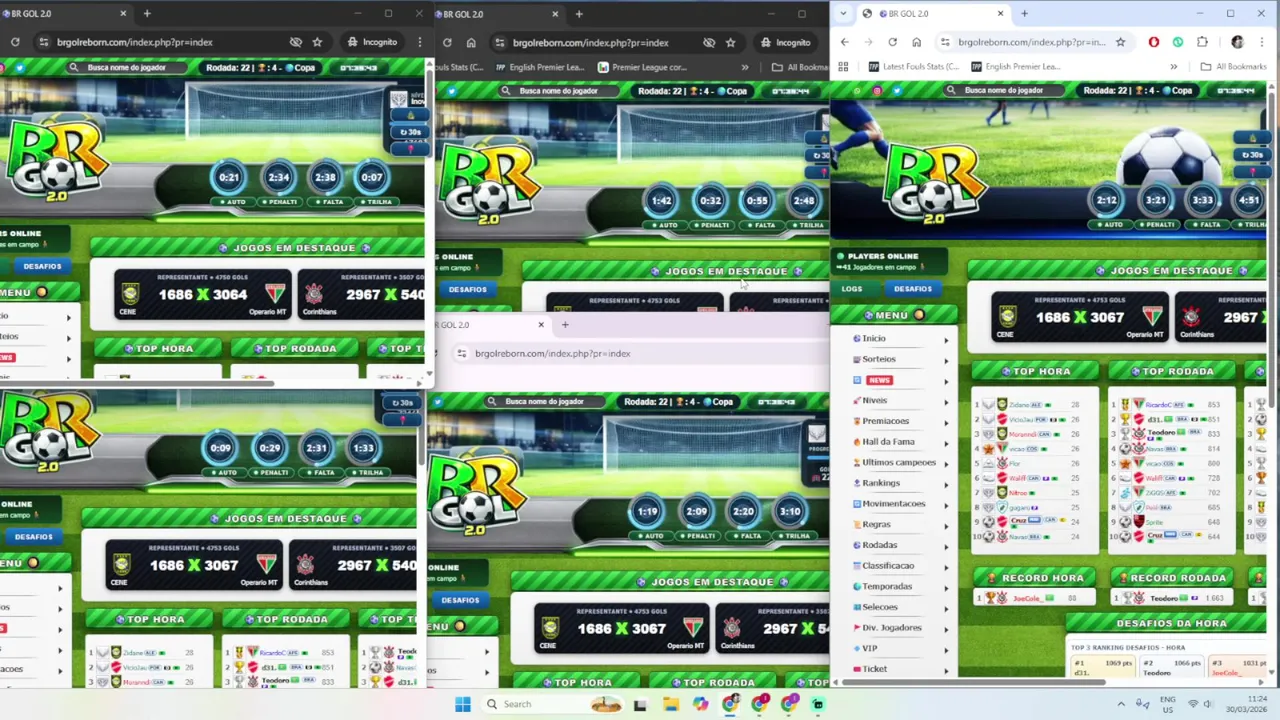Expand the Classificacao submenu arrow
1280x720 pixels.
coord(945,566)
